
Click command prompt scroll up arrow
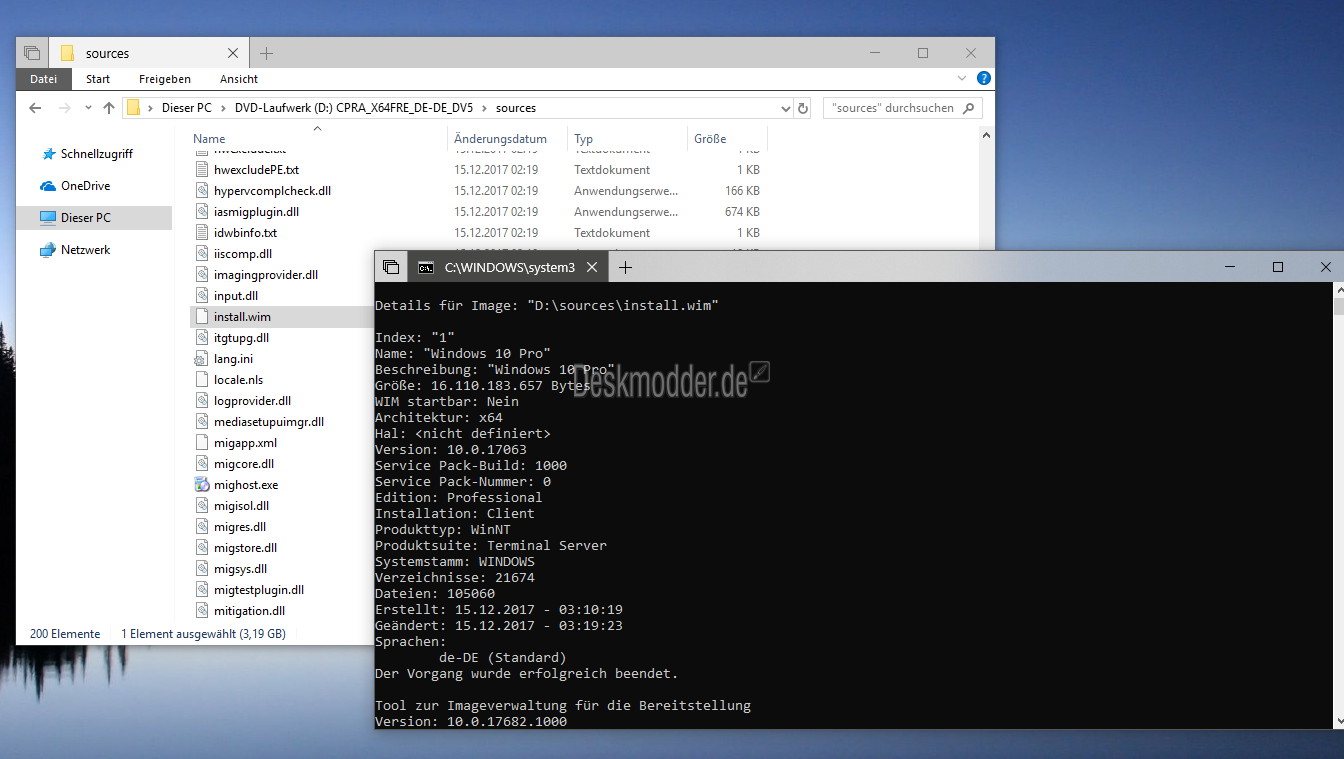point(1338,290)
